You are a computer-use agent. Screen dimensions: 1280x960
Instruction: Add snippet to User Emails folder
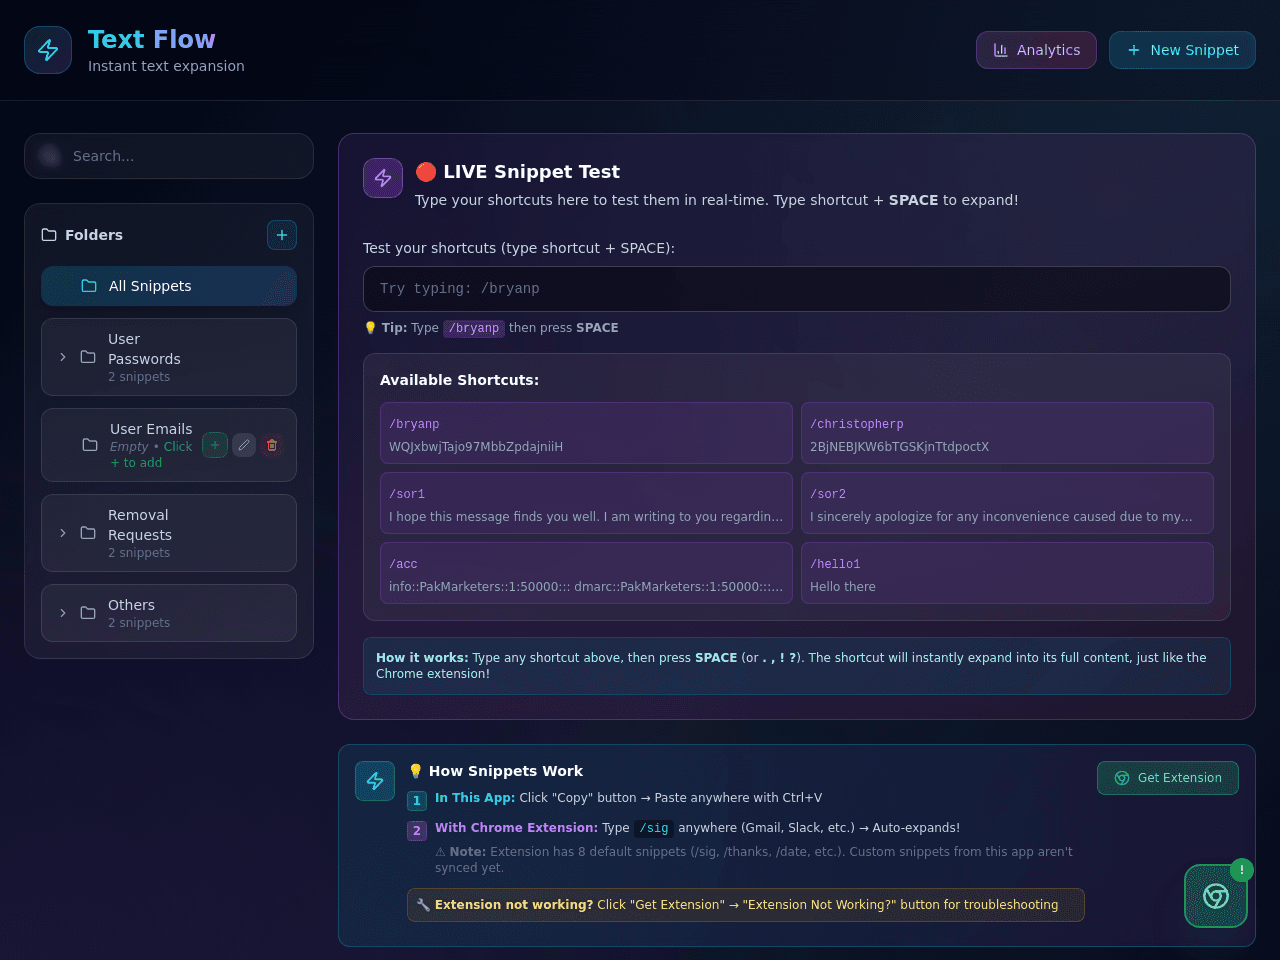(x=215, y=445)
